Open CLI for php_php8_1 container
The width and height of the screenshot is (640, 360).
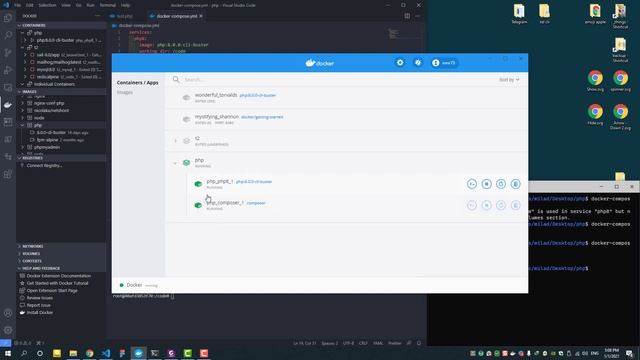click(472, 184)
